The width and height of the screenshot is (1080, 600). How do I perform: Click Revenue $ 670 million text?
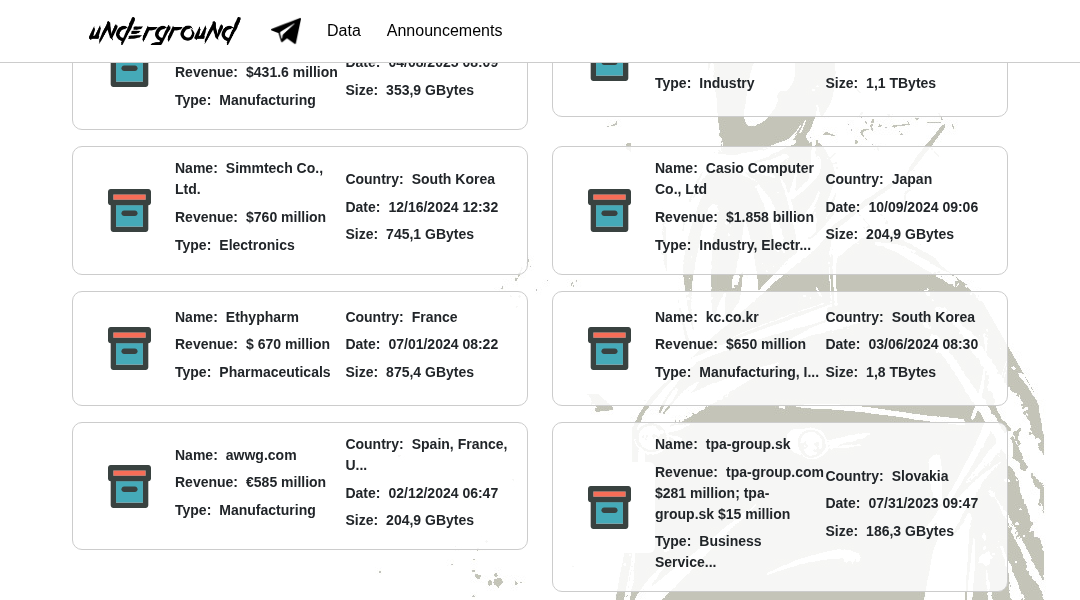pos(252,344)
